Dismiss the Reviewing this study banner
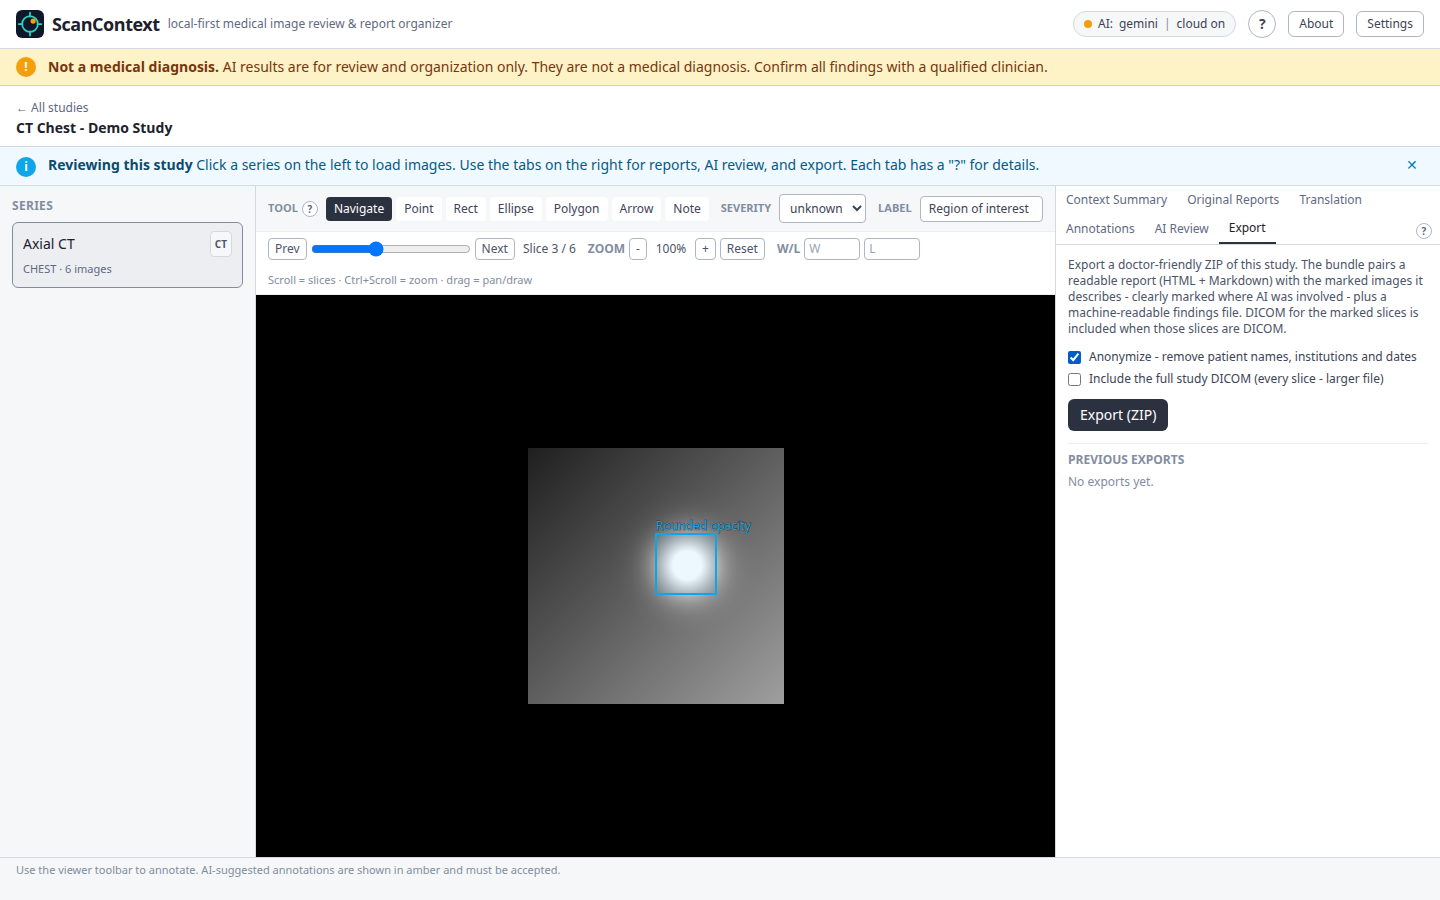1440x900 pixels. click(1412, 165)
